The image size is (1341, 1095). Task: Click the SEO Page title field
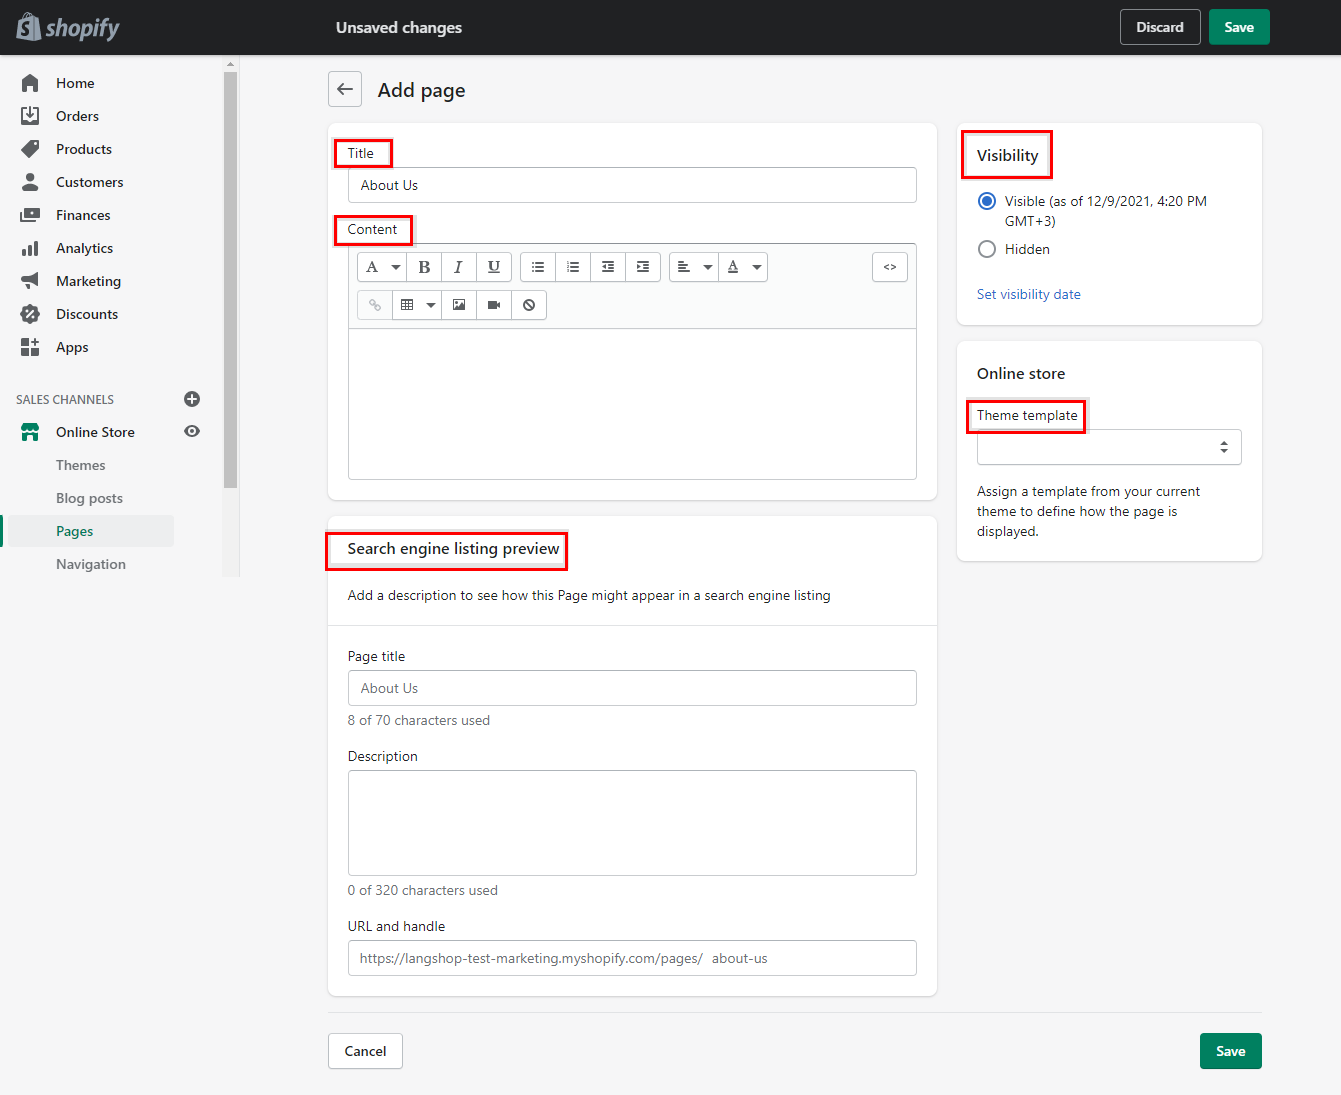tap(632, 688)
